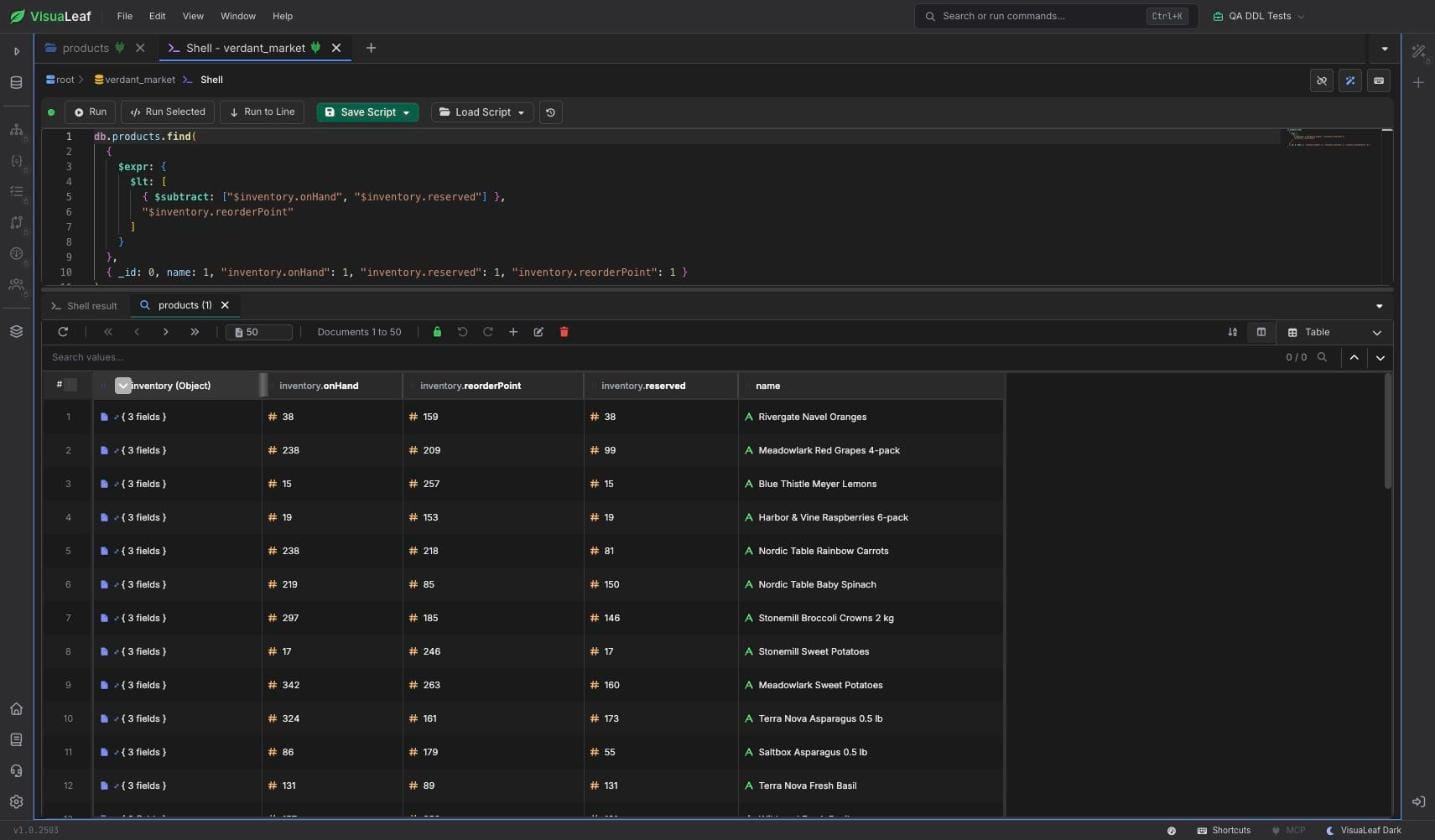Toggle the VisuaLeaf Dark theme switch
Viewport: 1435px width, 840px height.
(1364, 831)
